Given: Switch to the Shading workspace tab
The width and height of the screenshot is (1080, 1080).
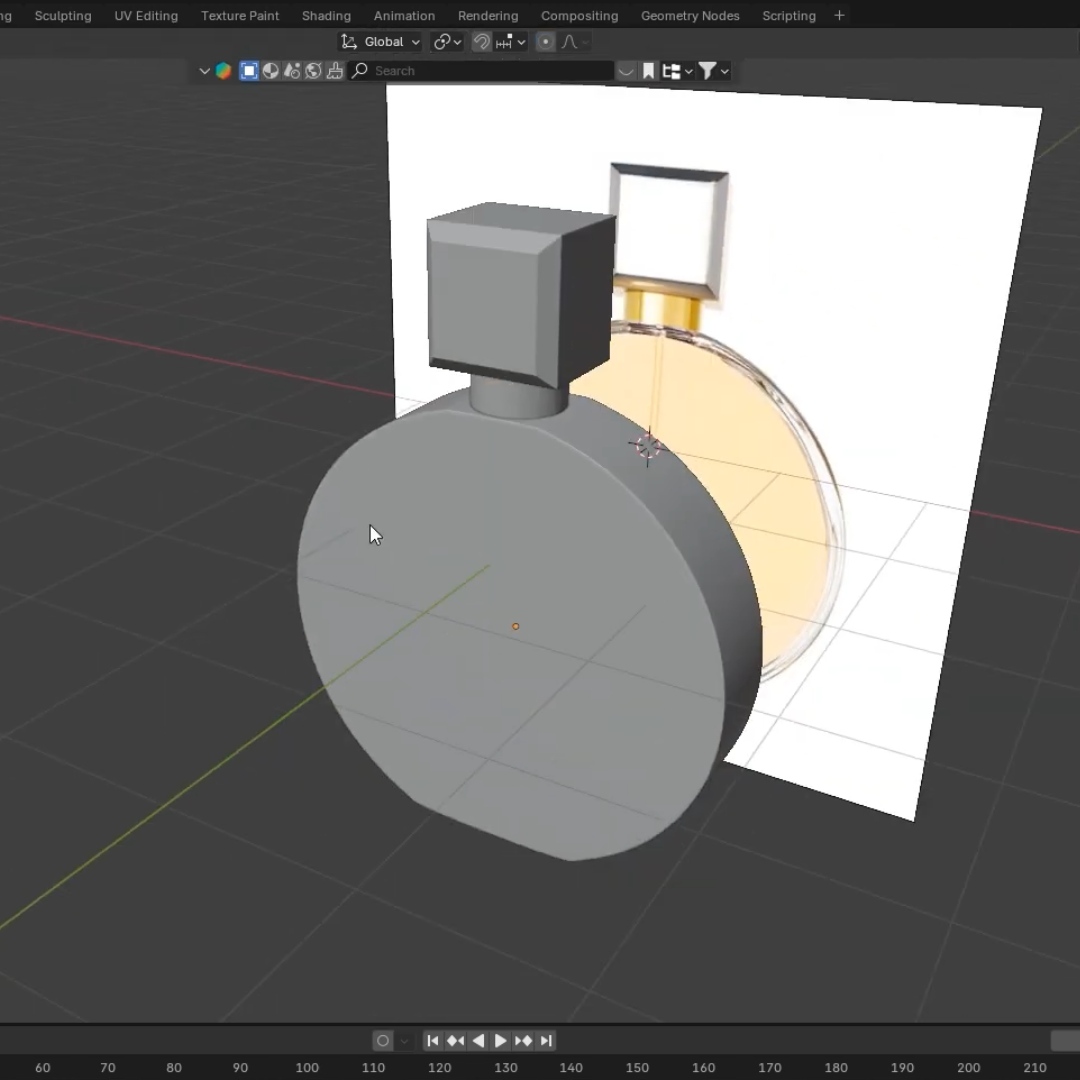Looking at the screenshot, I should click(x=326, y=16).
